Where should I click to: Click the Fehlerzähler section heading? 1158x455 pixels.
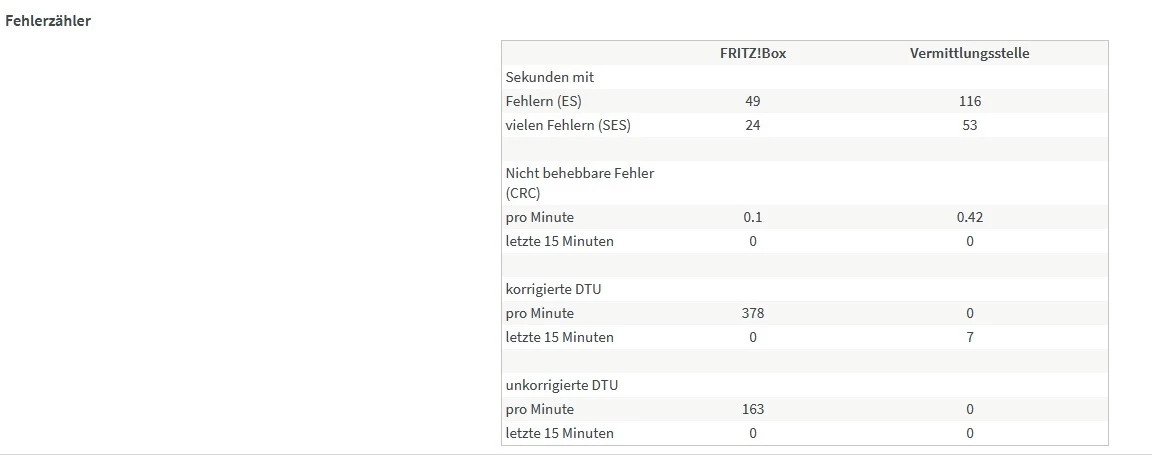click(48, 21)
